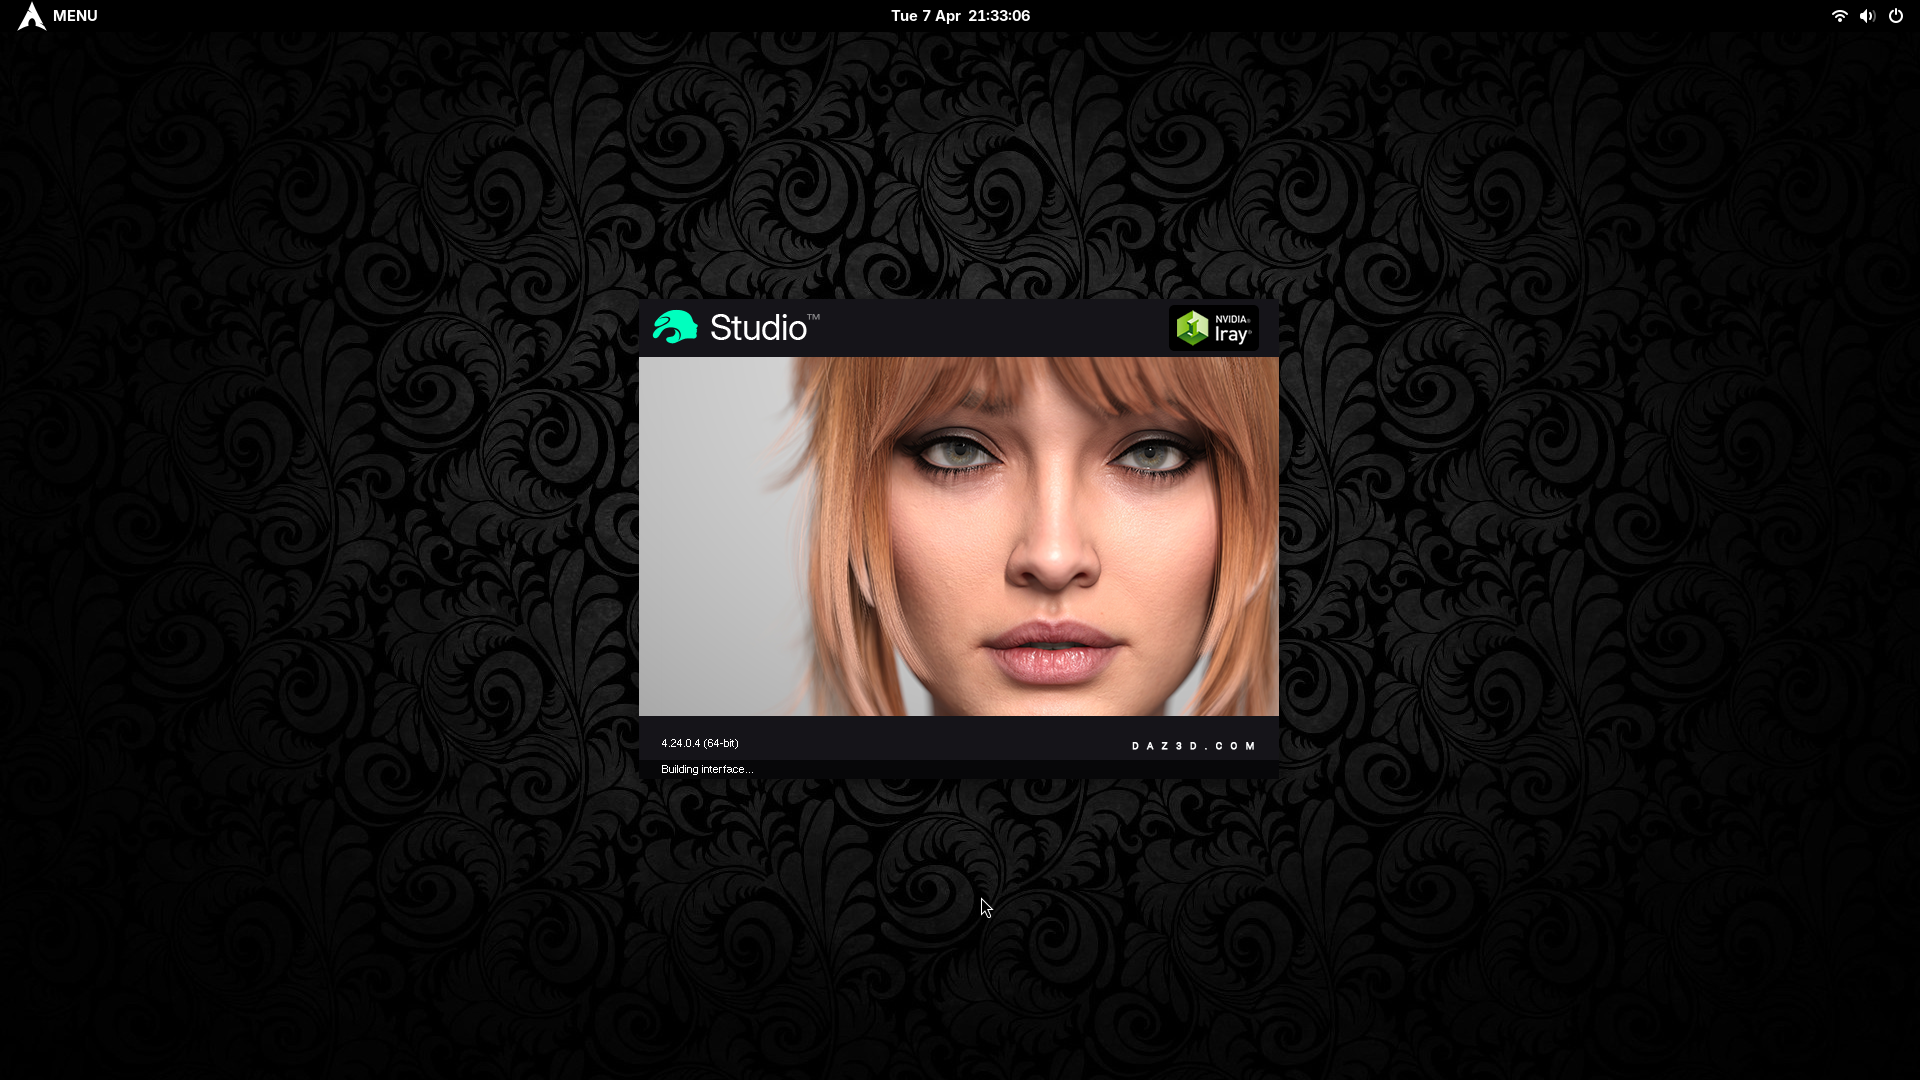The width and height of the screenshot is (1920, 1080).
Task: Click the splash header bar beside Studio
Action: pyautogui.click(x=990, y=328)
